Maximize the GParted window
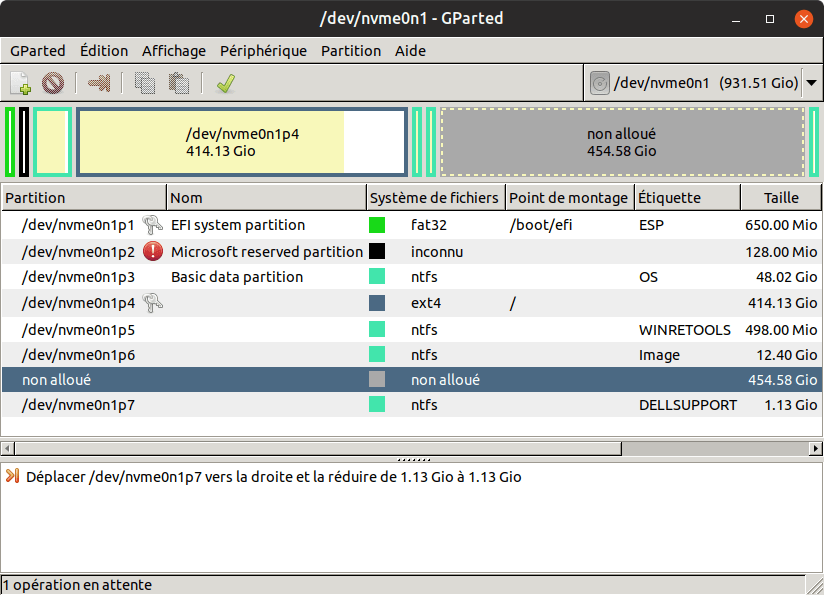The width and height of the screenshot is (824, 595). (770, 19)
